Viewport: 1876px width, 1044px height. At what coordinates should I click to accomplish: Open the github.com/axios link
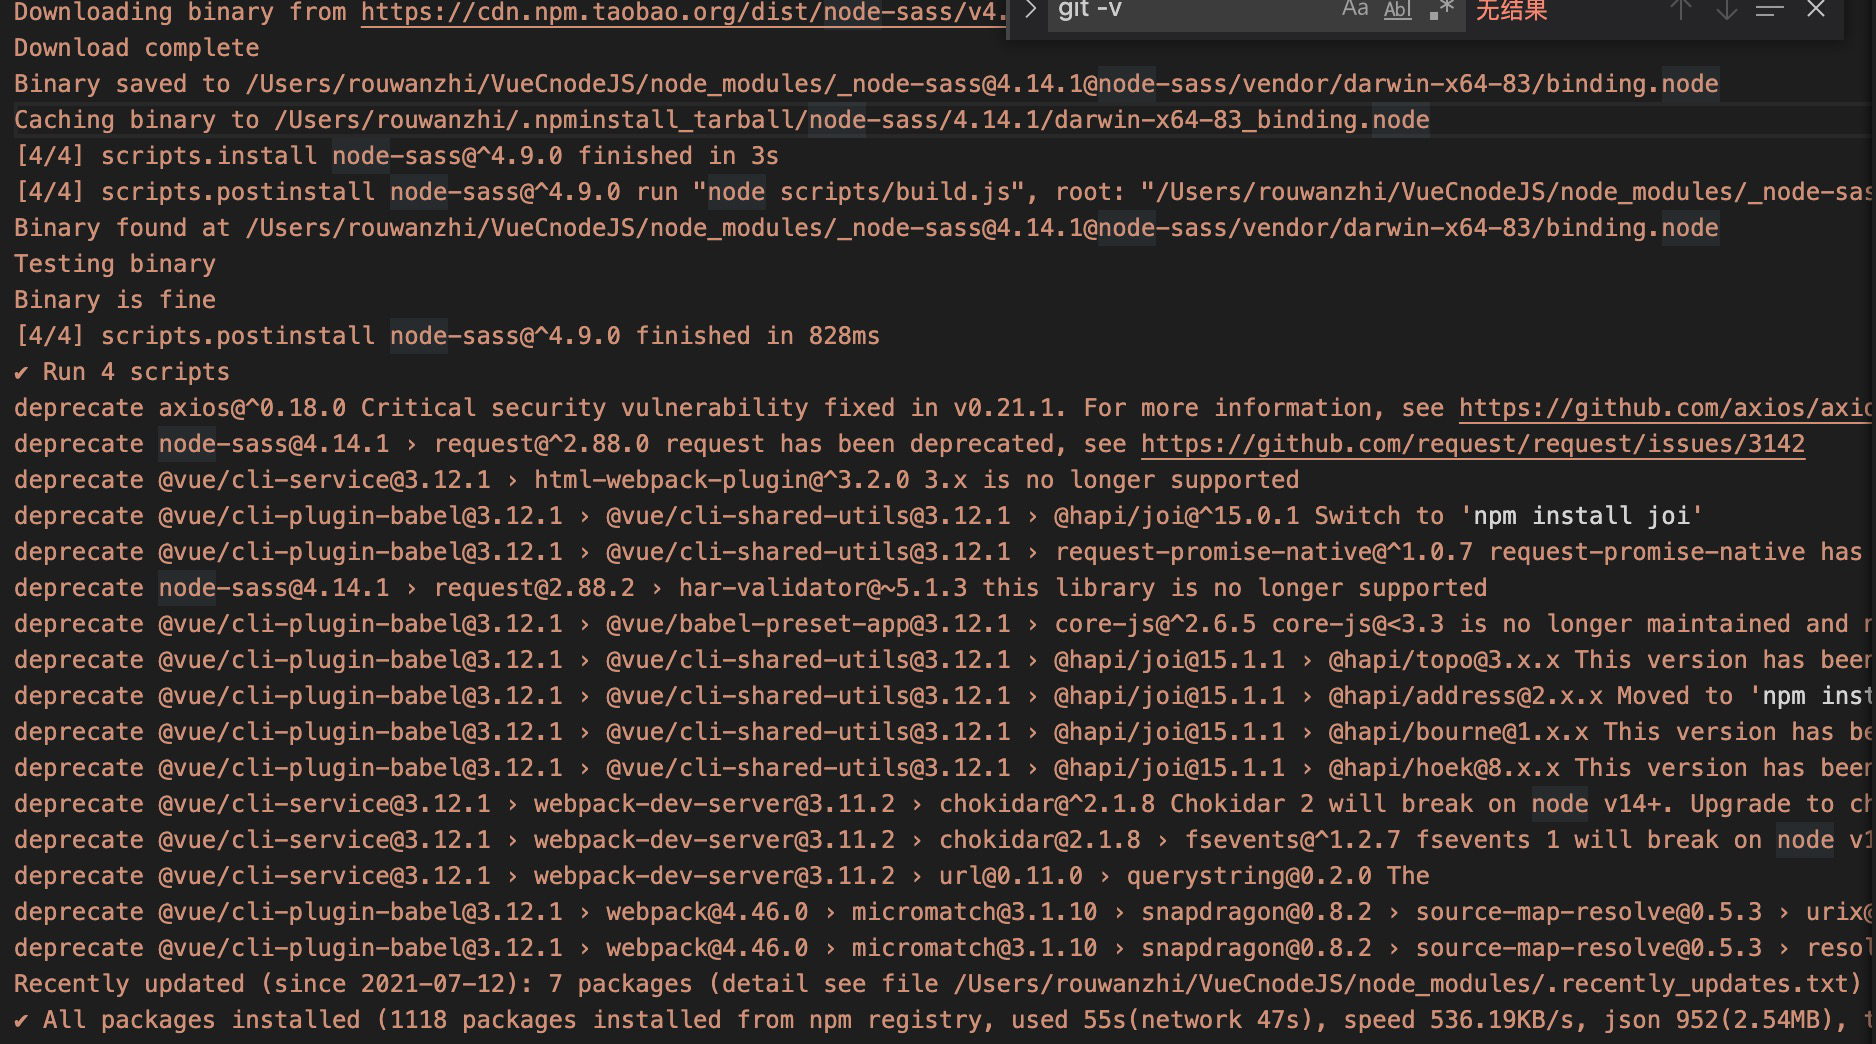click(1665, 408)
